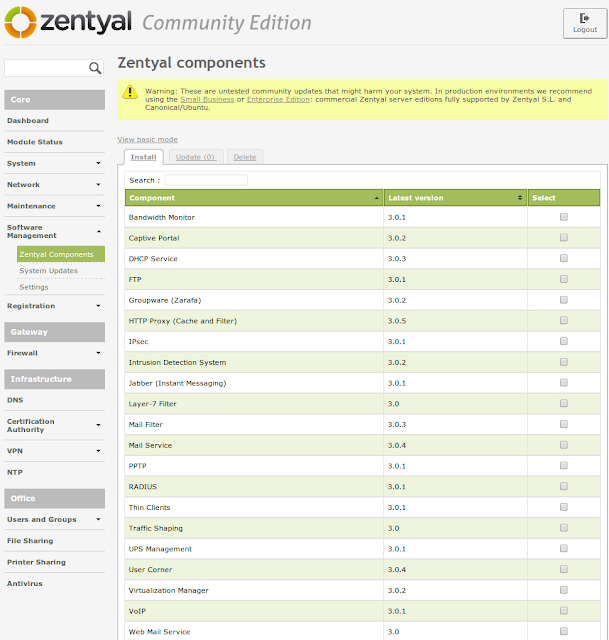Open the DNS menu item

click(15, 400)
